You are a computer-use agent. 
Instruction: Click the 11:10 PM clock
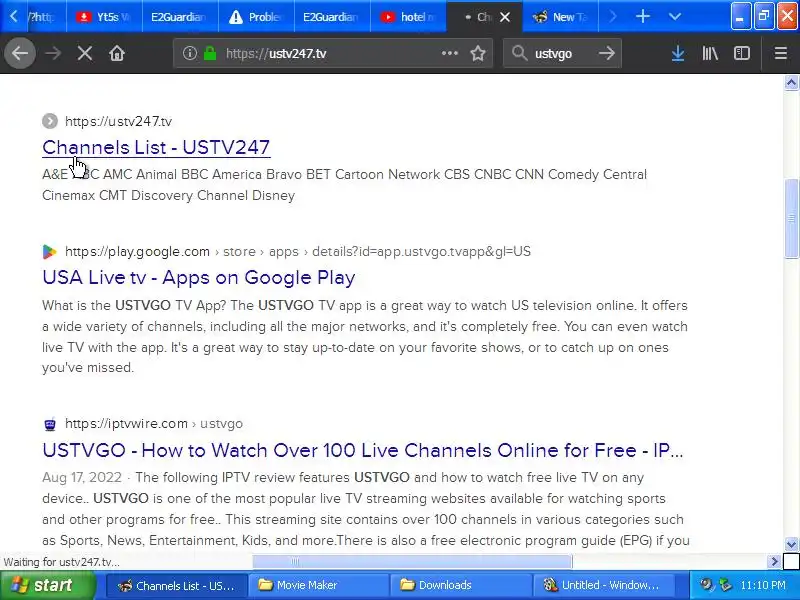(763, 585)
